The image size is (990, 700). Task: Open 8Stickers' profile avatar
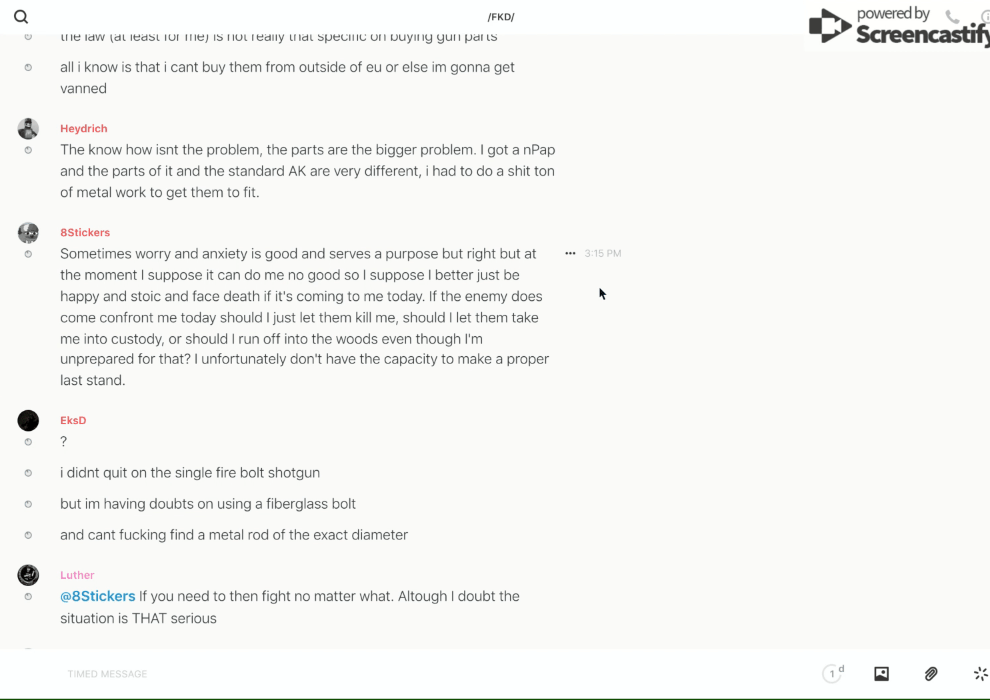point(28,233)
